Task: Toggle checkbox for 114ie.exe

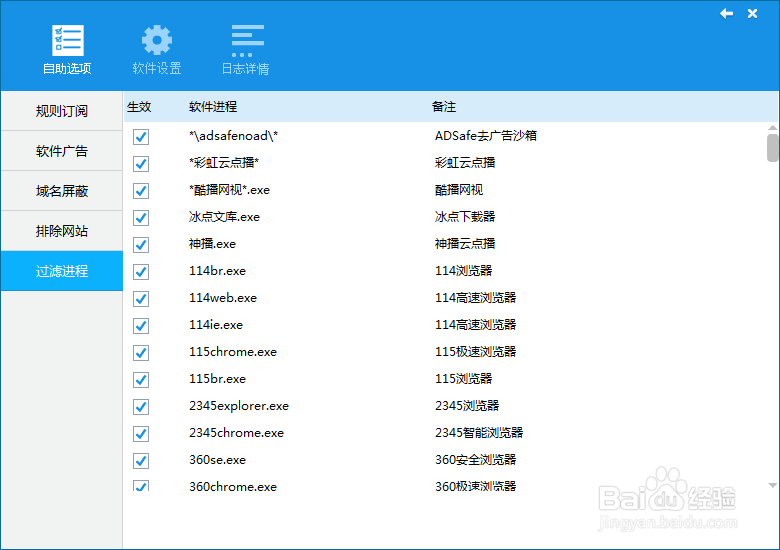Action: (141, 326)
